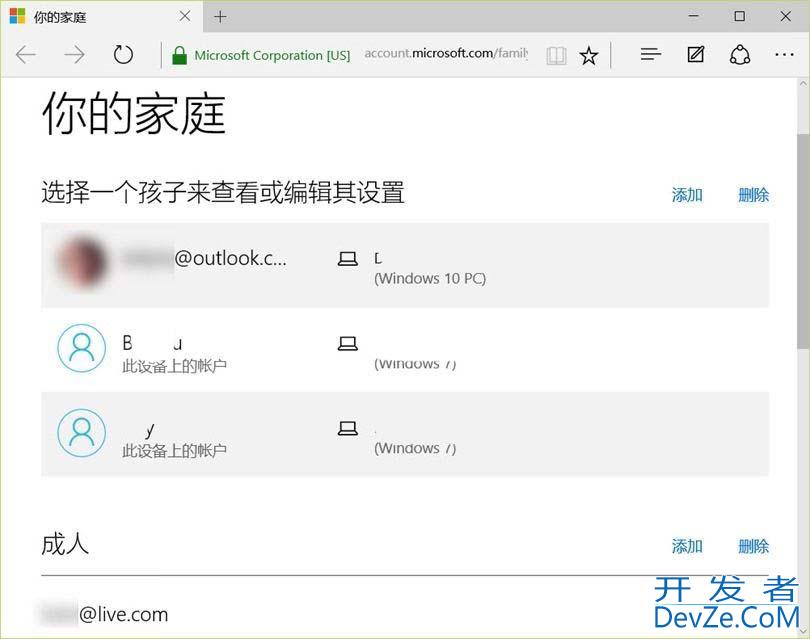Minimize the Edge browser window
The width and height of the screenshot is (810, 639).
point(693,16)
